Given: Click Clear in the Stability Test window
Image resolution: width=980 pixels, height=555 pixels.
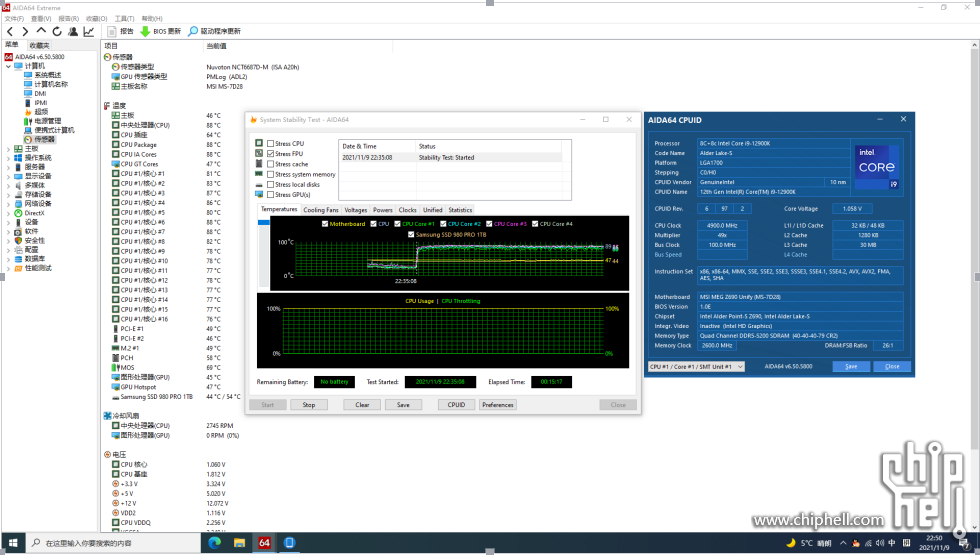Looking at the screenshot, I should [362, 405].
